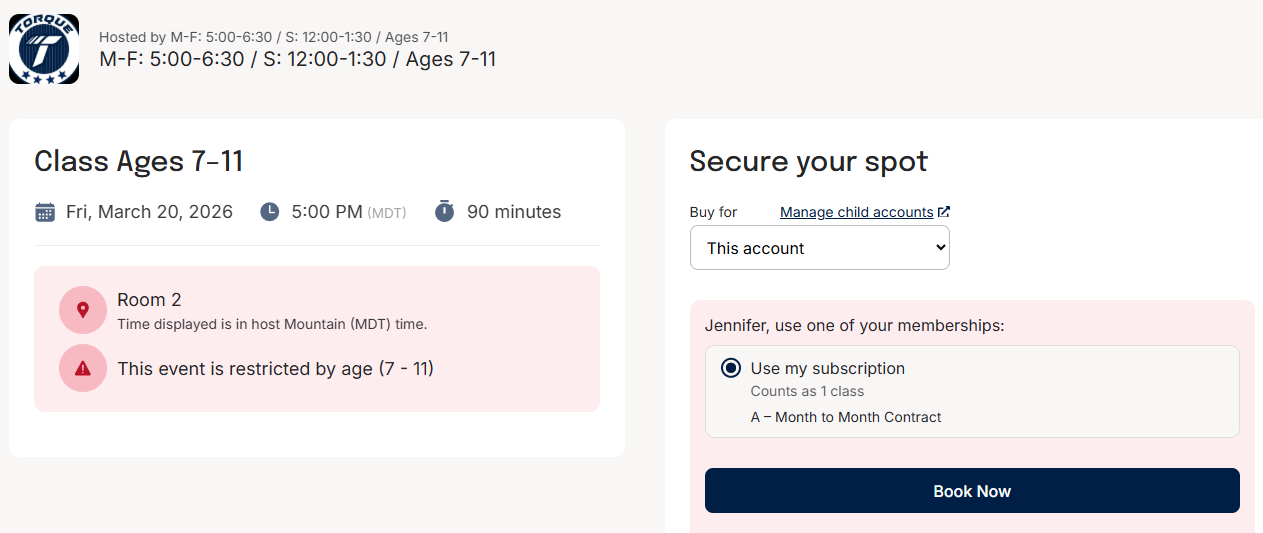Click the A – Month to Month Contract text
Viewport: 1263px width, 533px height.
click(846, 417)
